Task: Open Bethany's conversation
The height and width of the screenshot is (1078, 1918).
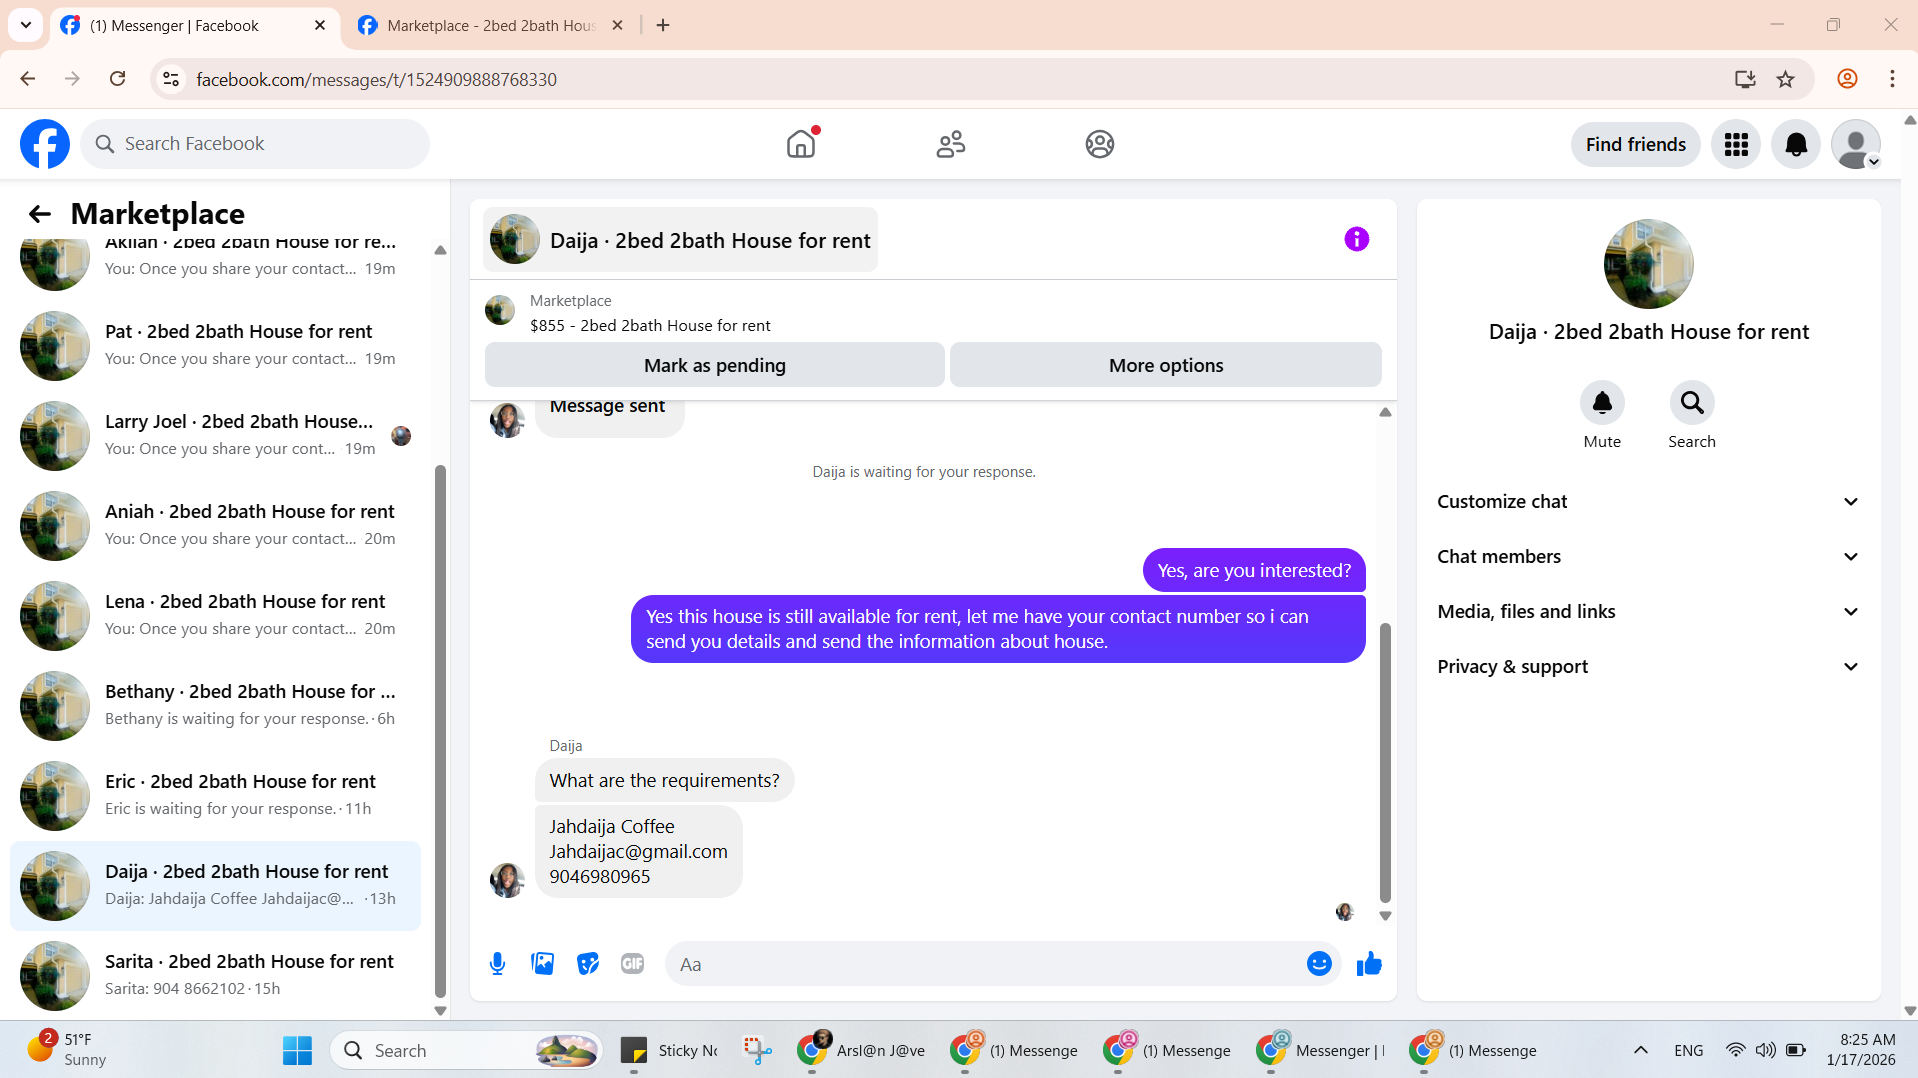Action: pos(215,705)
